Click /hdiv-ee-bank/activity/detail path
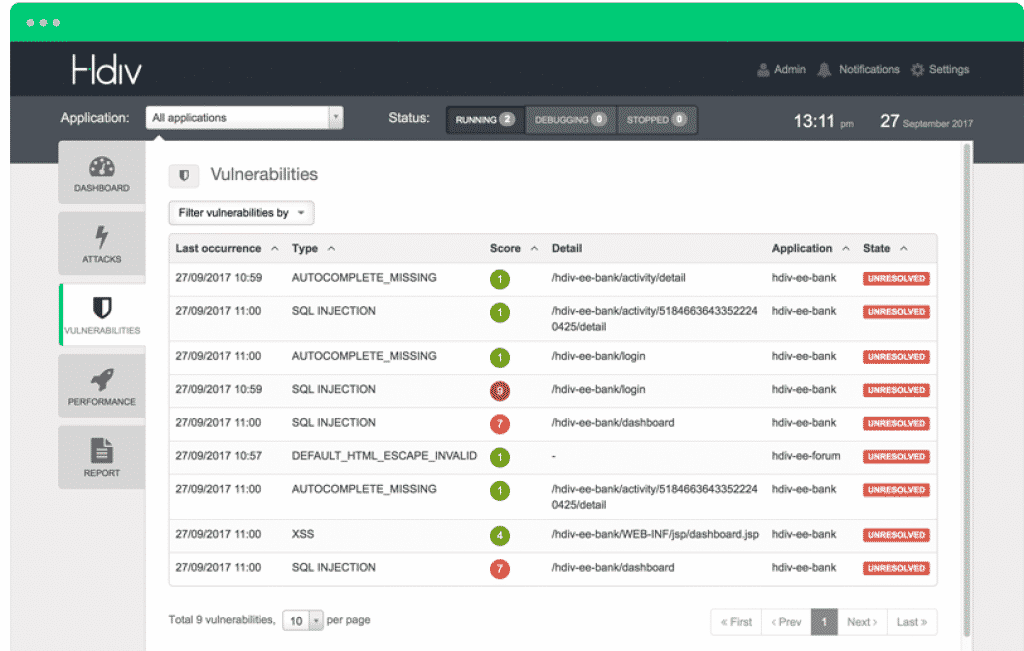The image size is (1024, 651). coord(618,278)
